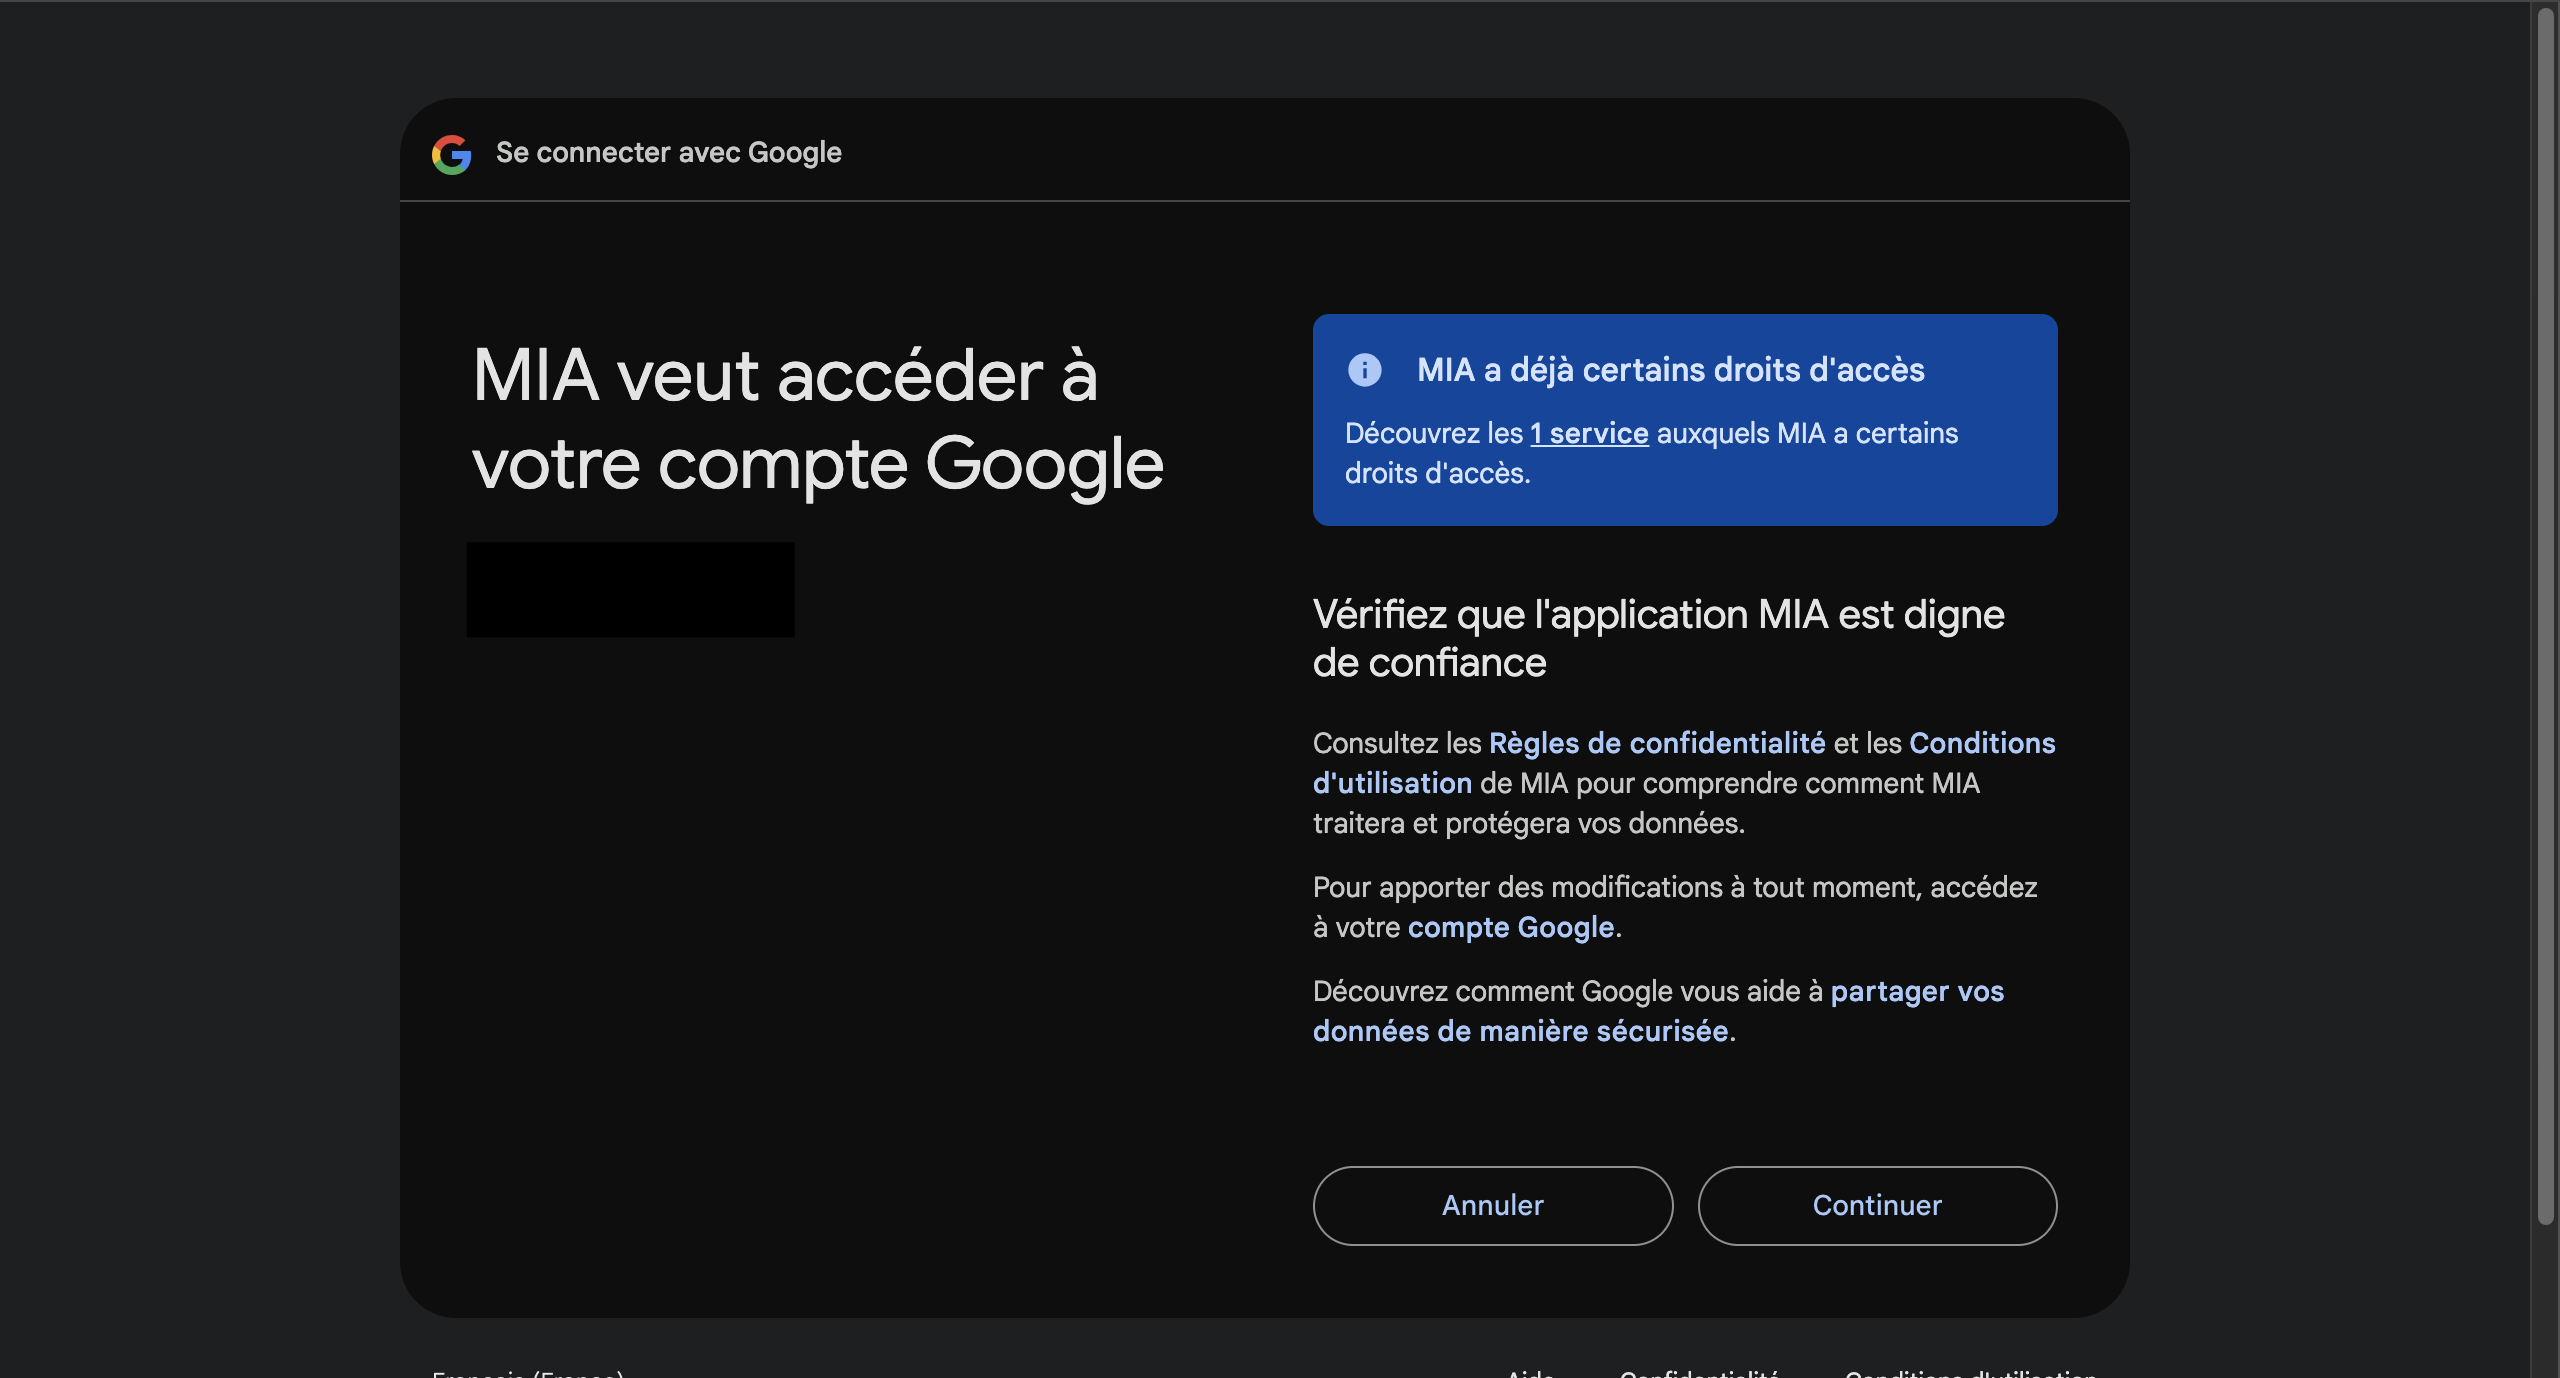Image resolution: width=2560 pixels, height=1378 pixels.
Task: Click the redacted account chip under the heading
Action: tap(630, 590)
